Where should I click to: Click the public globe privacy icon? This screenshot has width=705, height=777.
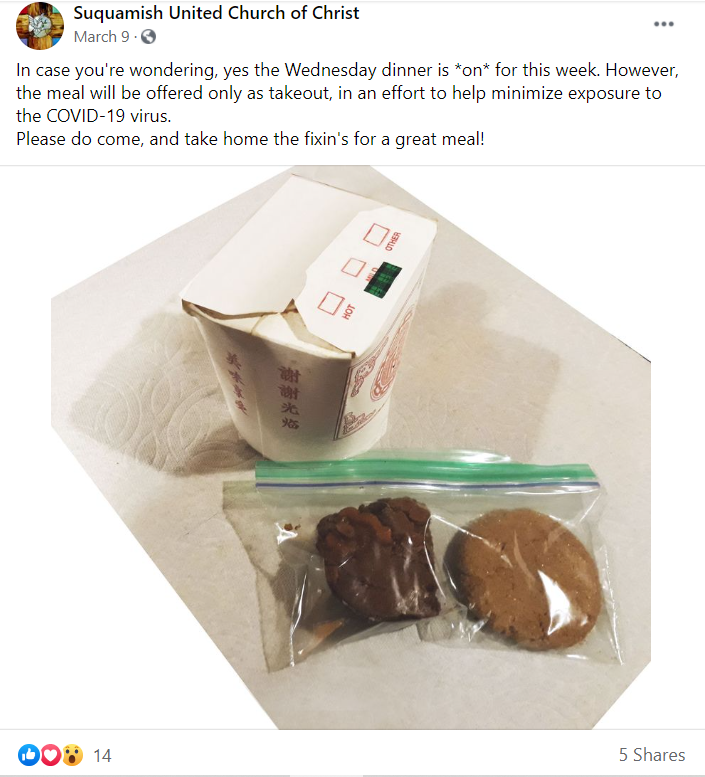click(148, 37)
